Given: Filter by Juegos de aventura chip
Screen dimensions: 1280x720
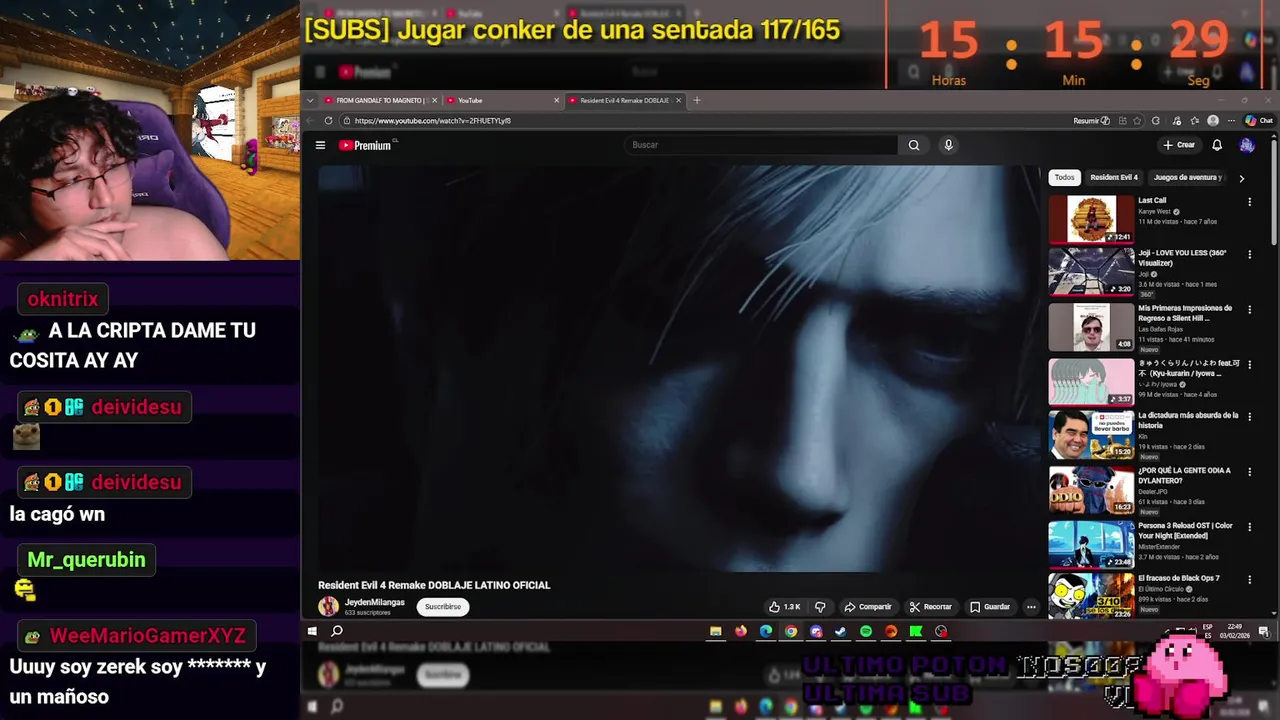Looking at the screenshot, I should (1187, 178).
